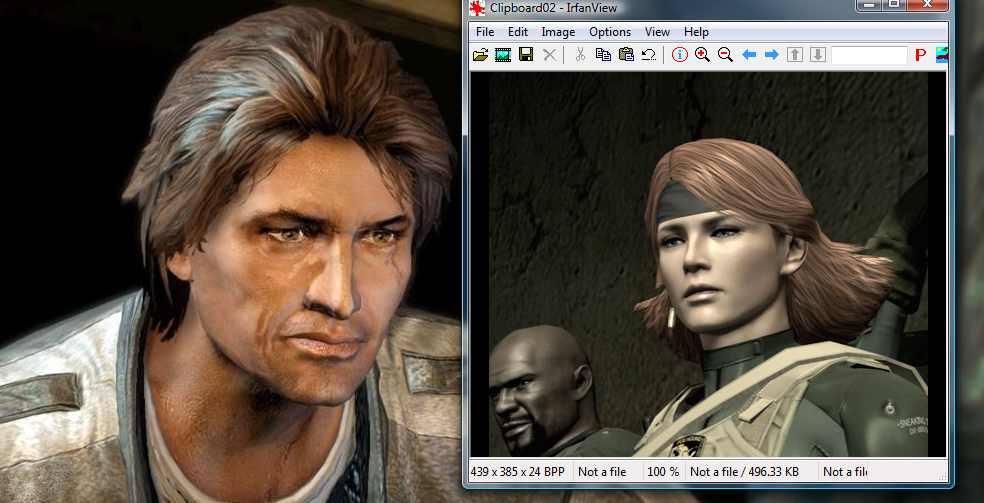The width and height of the screenshot is (984, 503).
Task: Click the 'Not a file / 496.33 KB' status text
Action: click(744, 472)
